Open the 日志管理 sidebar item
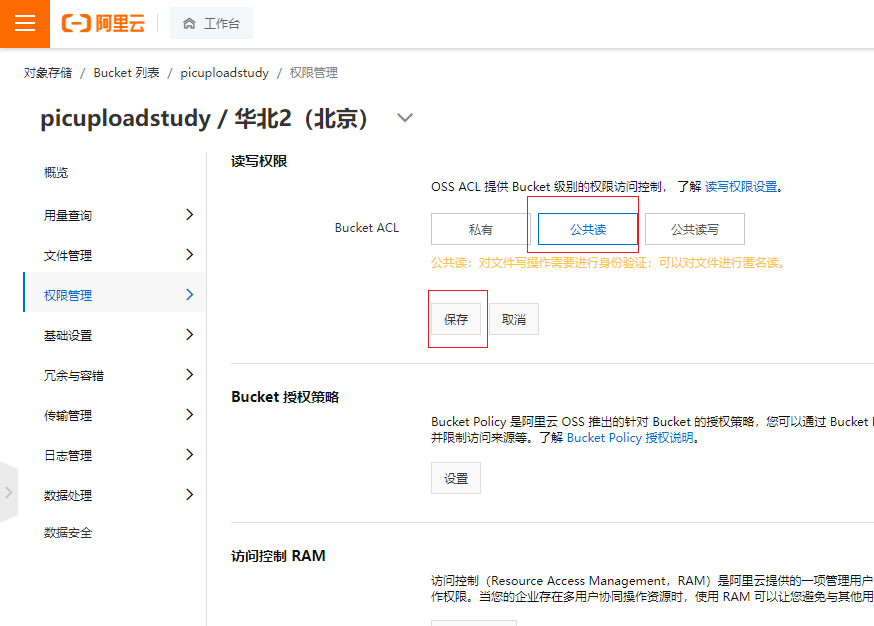 click(67, 456)
